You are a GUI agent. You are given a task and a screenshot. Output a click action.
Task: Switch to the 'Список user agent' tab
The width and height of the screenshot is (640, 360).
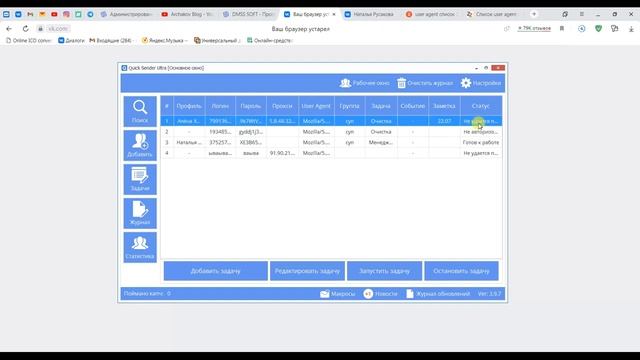pyautogui.click(x=491, y=14)
